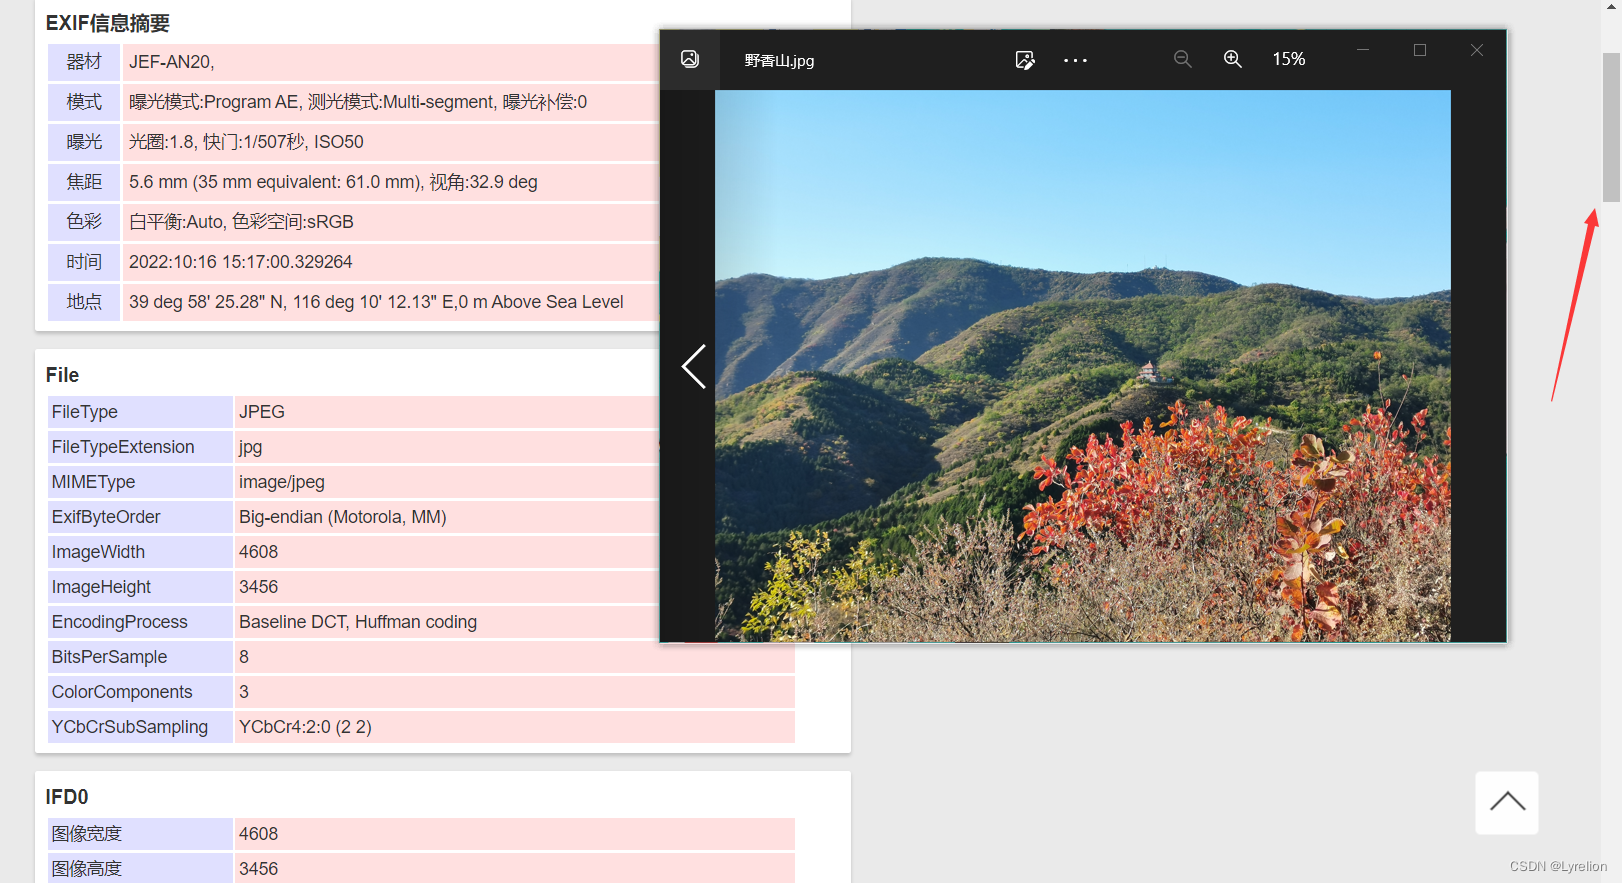Click the YCbCrSubSampling label cell
Screen dimensions: 1622x883
[x=140, y=727]
